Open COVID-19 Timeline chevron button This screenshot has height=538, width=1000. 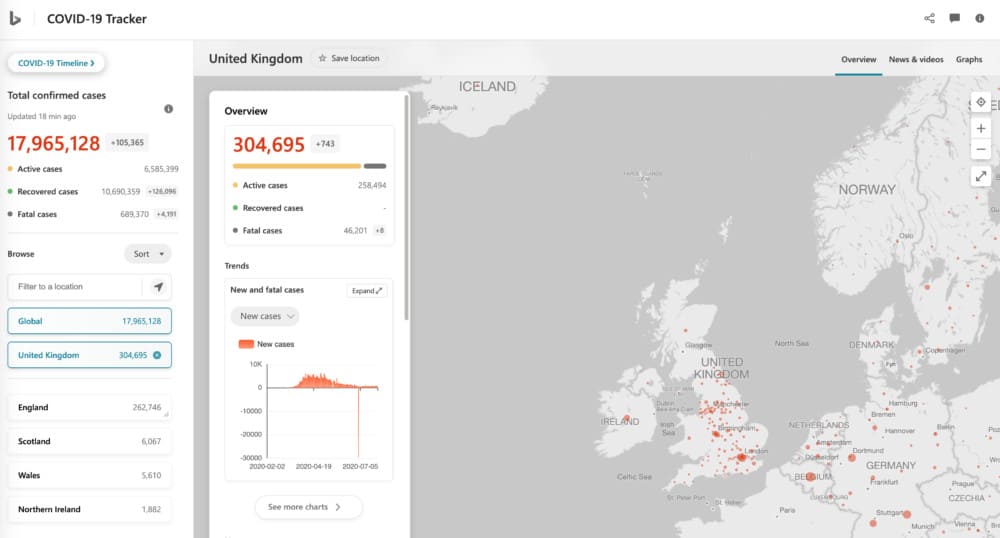coord(56,63)
